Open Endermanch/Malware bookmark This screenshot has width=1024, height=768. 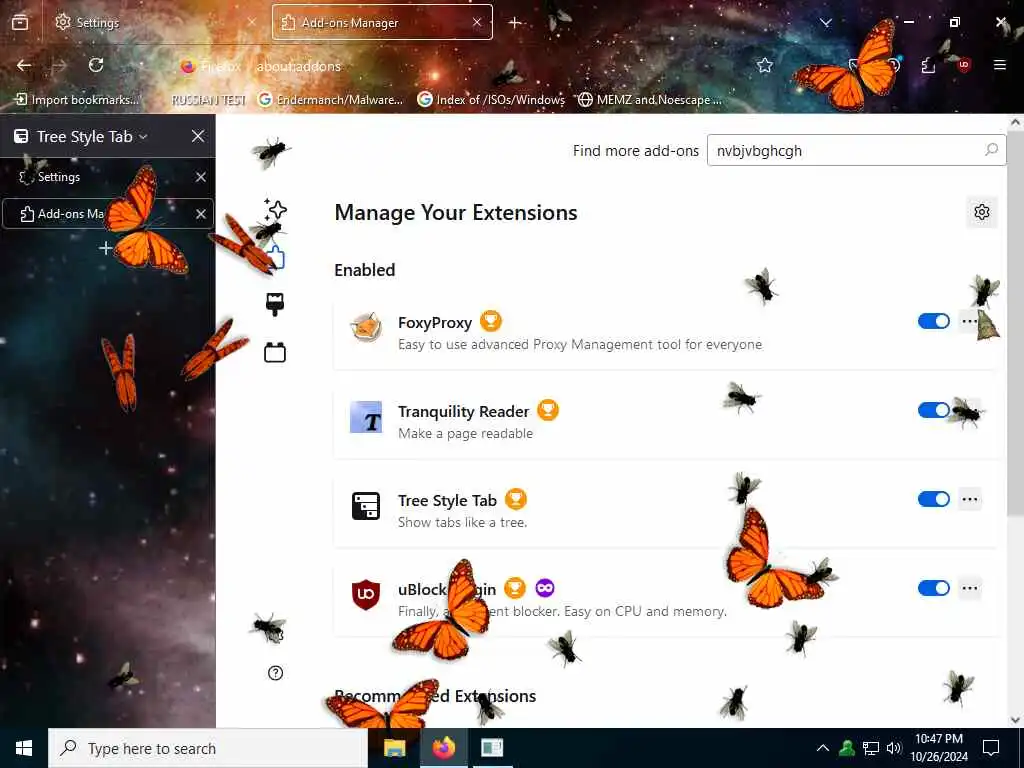click(331, 100)
